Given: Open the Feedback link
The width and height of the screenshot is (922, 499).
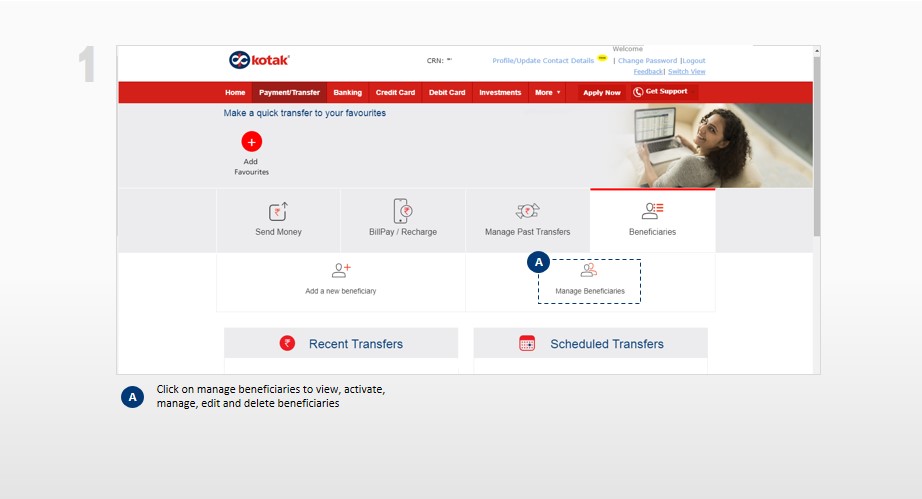Looking at the screenshot, I should (648, 71).
